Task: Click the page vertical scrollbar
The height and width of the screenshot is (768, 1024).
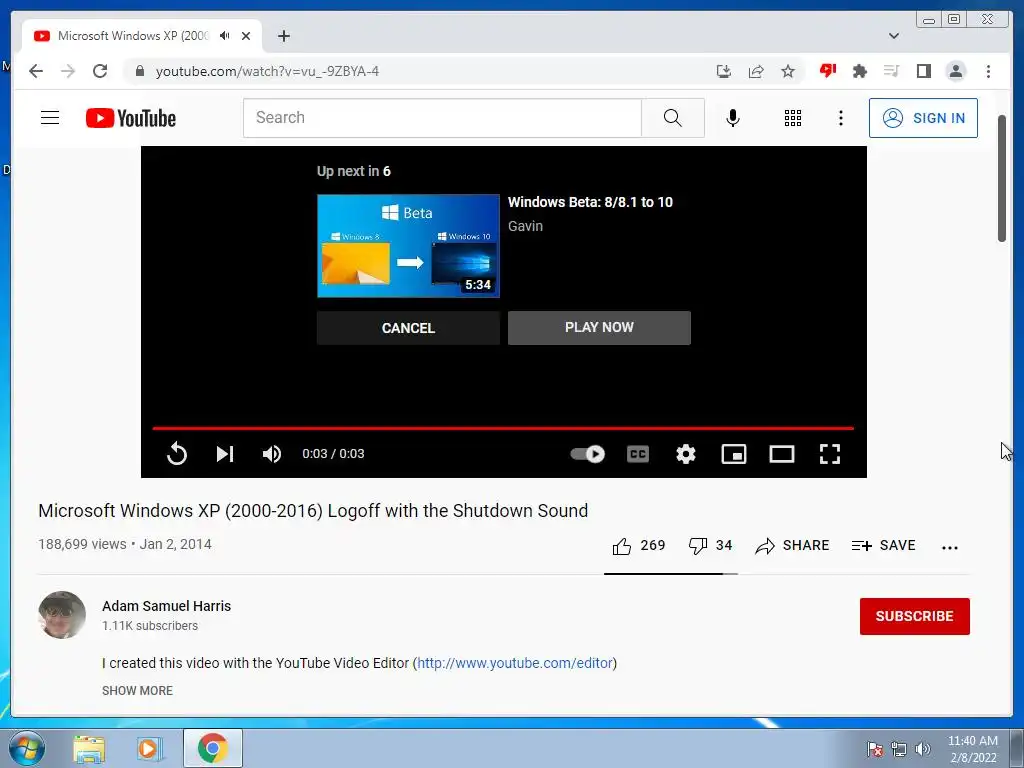Action: (1002, 178)
